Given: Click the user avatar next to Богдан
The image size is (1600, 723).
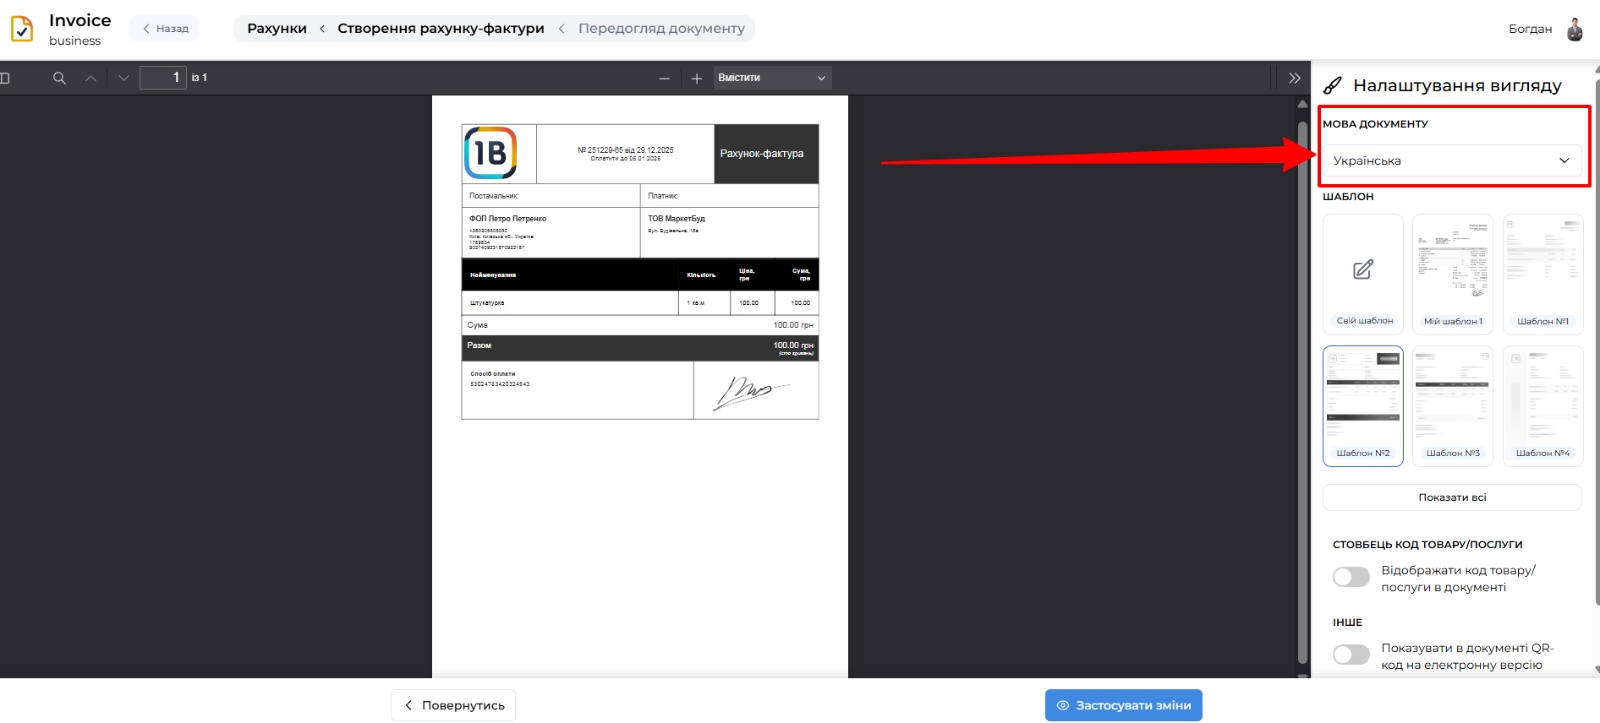Looking at the screenshot, I should [1575, 29].
